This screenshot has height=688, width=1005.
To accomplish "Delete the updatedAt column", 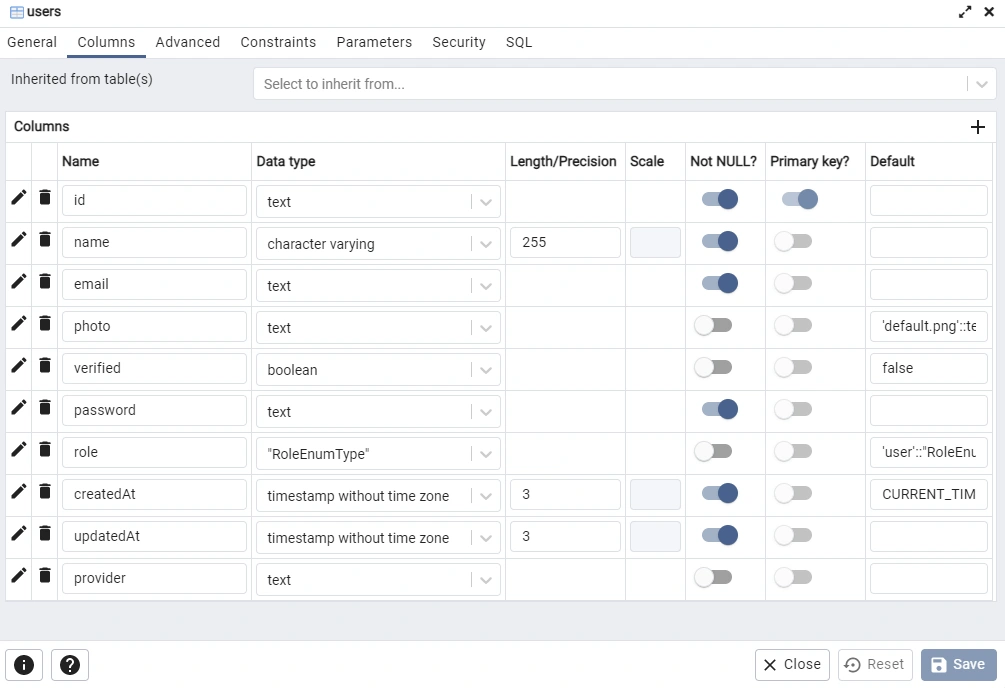I will point(45,533).
